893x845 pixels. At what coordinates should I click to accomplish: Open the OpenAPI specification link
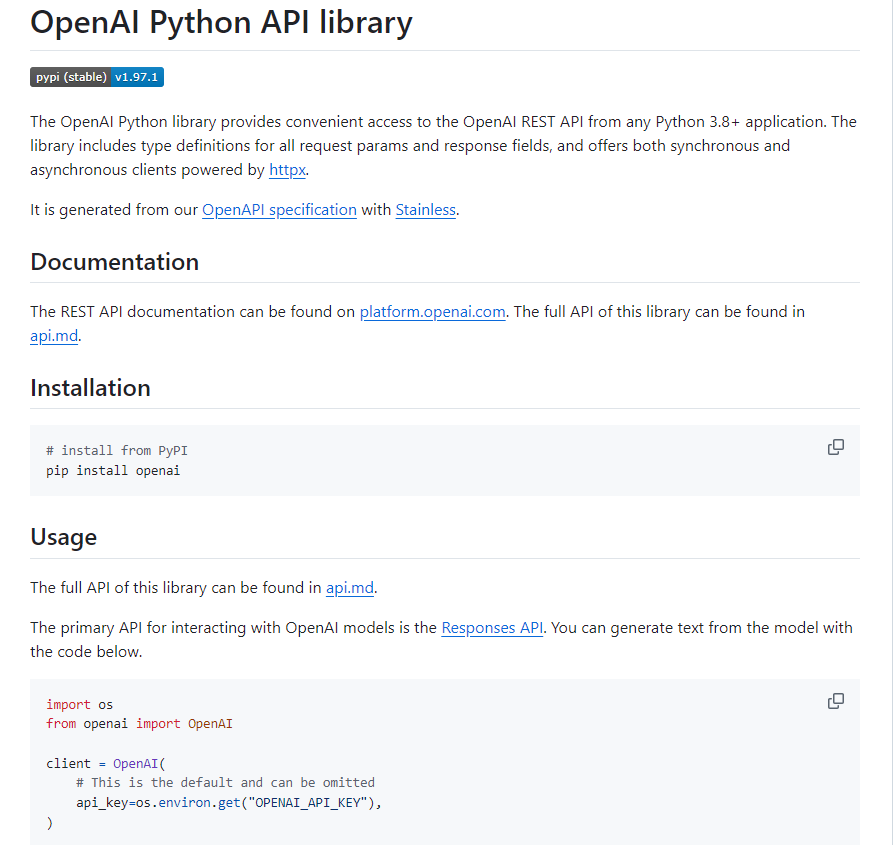pyautogui.click(x=279, y=210)
